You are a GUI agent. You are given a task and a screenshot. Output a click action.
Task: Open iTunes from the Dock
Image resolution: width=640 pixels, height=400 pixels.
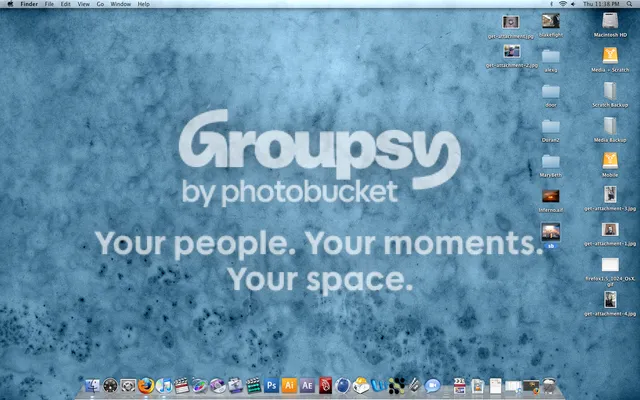tap(164, 385)
